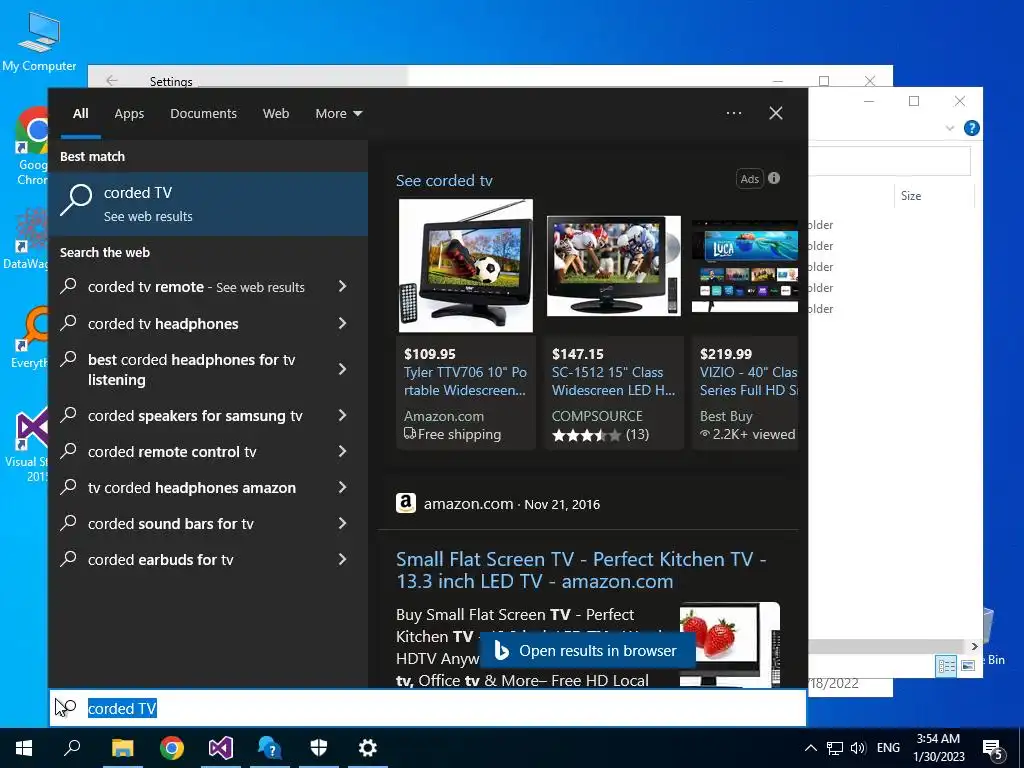Click Open results in browser button
Image resolution: width=1024 pixels, height=768 pixels.
(x=587, y=650)
